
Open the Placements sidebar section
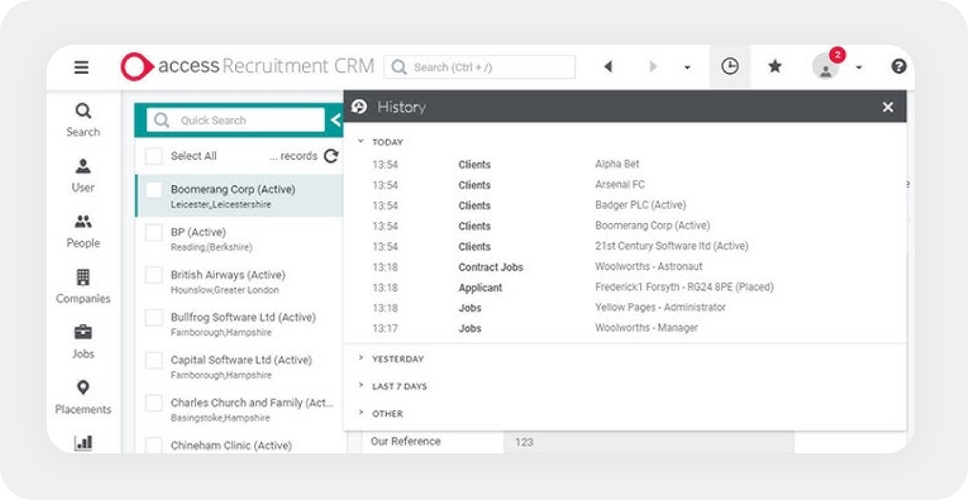[83, 398]
